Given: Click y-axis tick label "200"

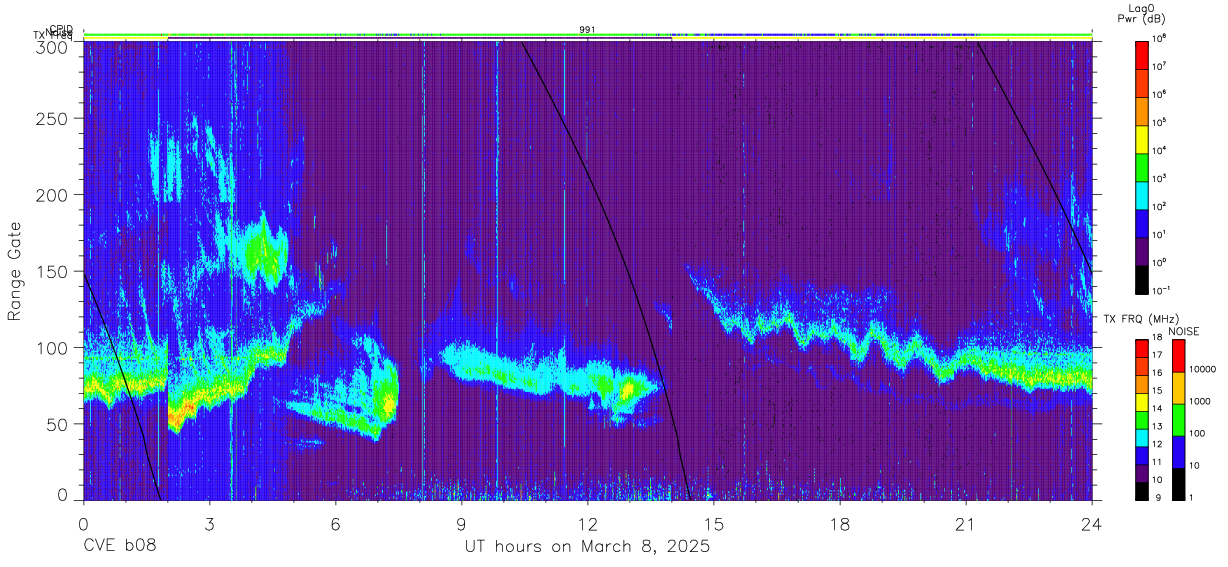Looking at the screenshot, I should tap(54, 195).
